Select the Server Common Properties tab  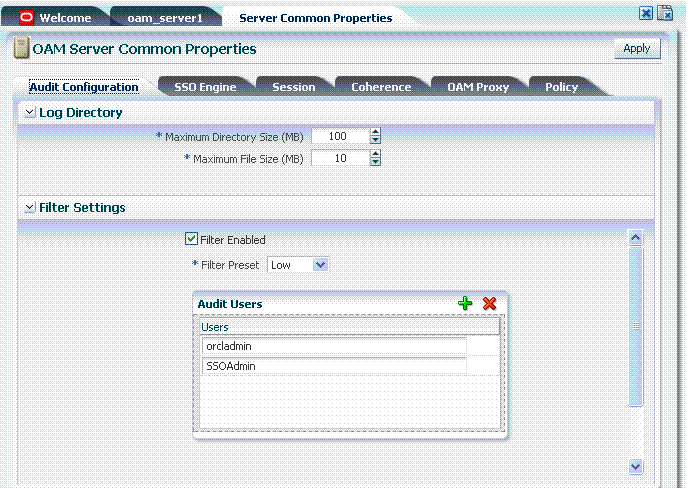(x=316, y=18)
